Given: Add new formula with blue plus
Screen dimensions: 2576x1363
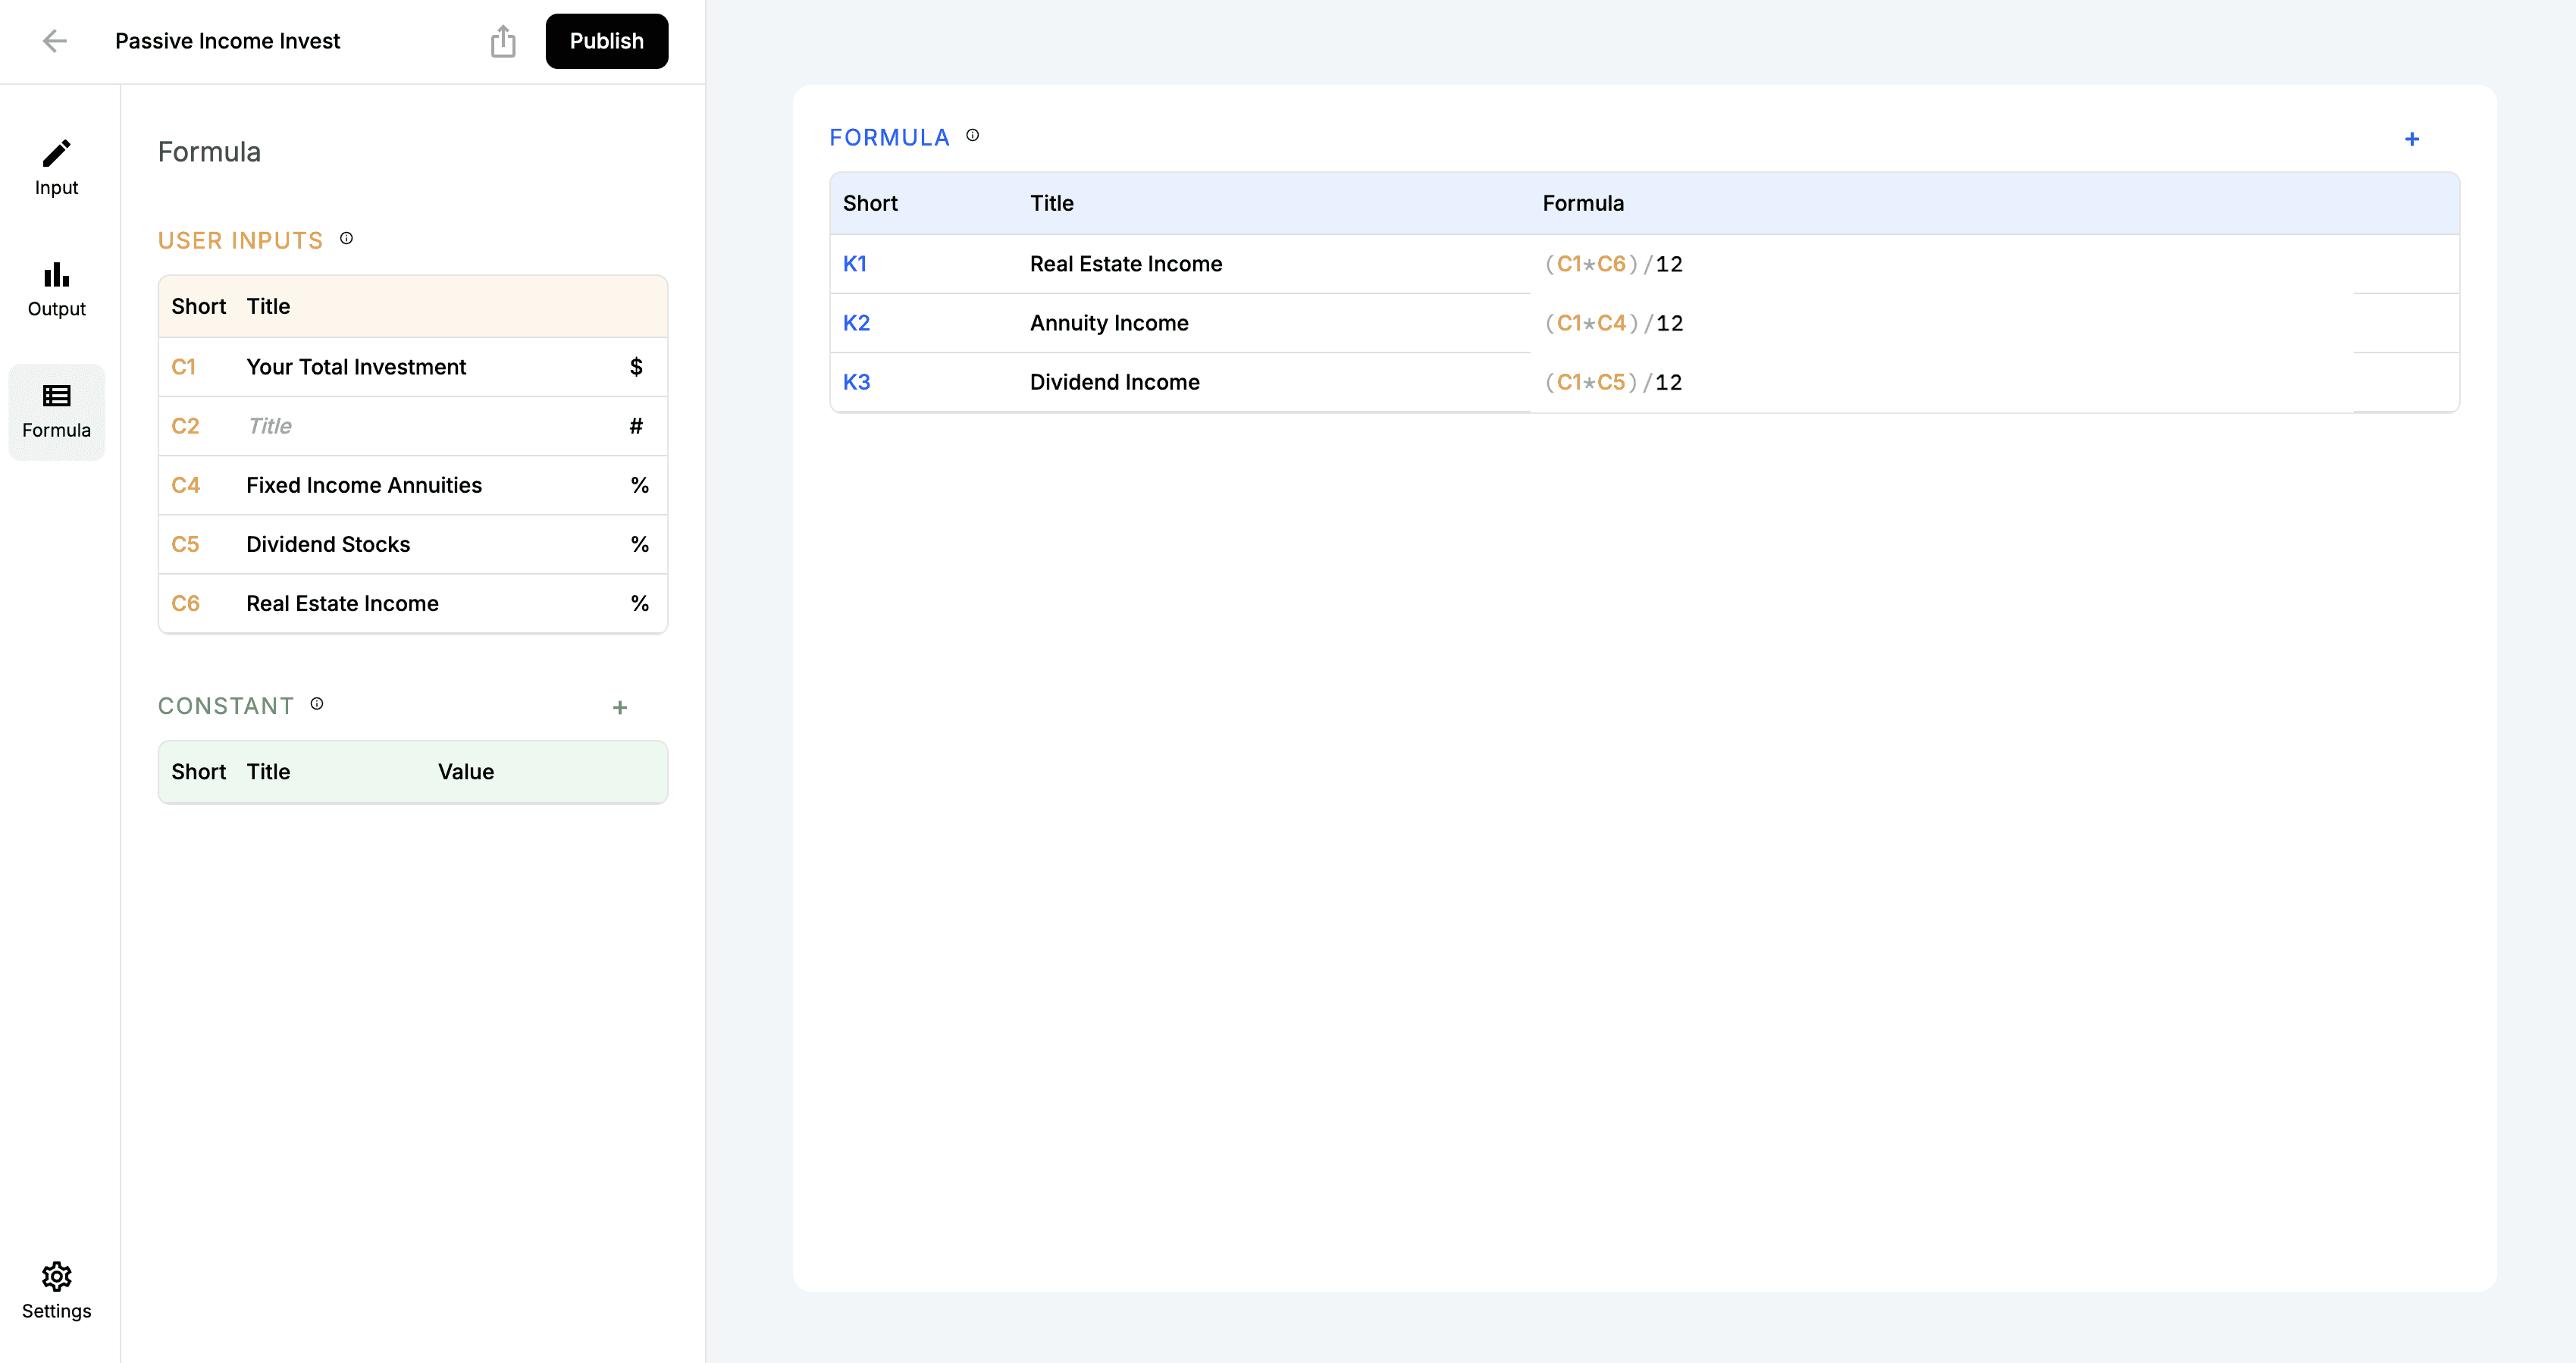Looking at the screenshot, I should [x=2411, y=139].
